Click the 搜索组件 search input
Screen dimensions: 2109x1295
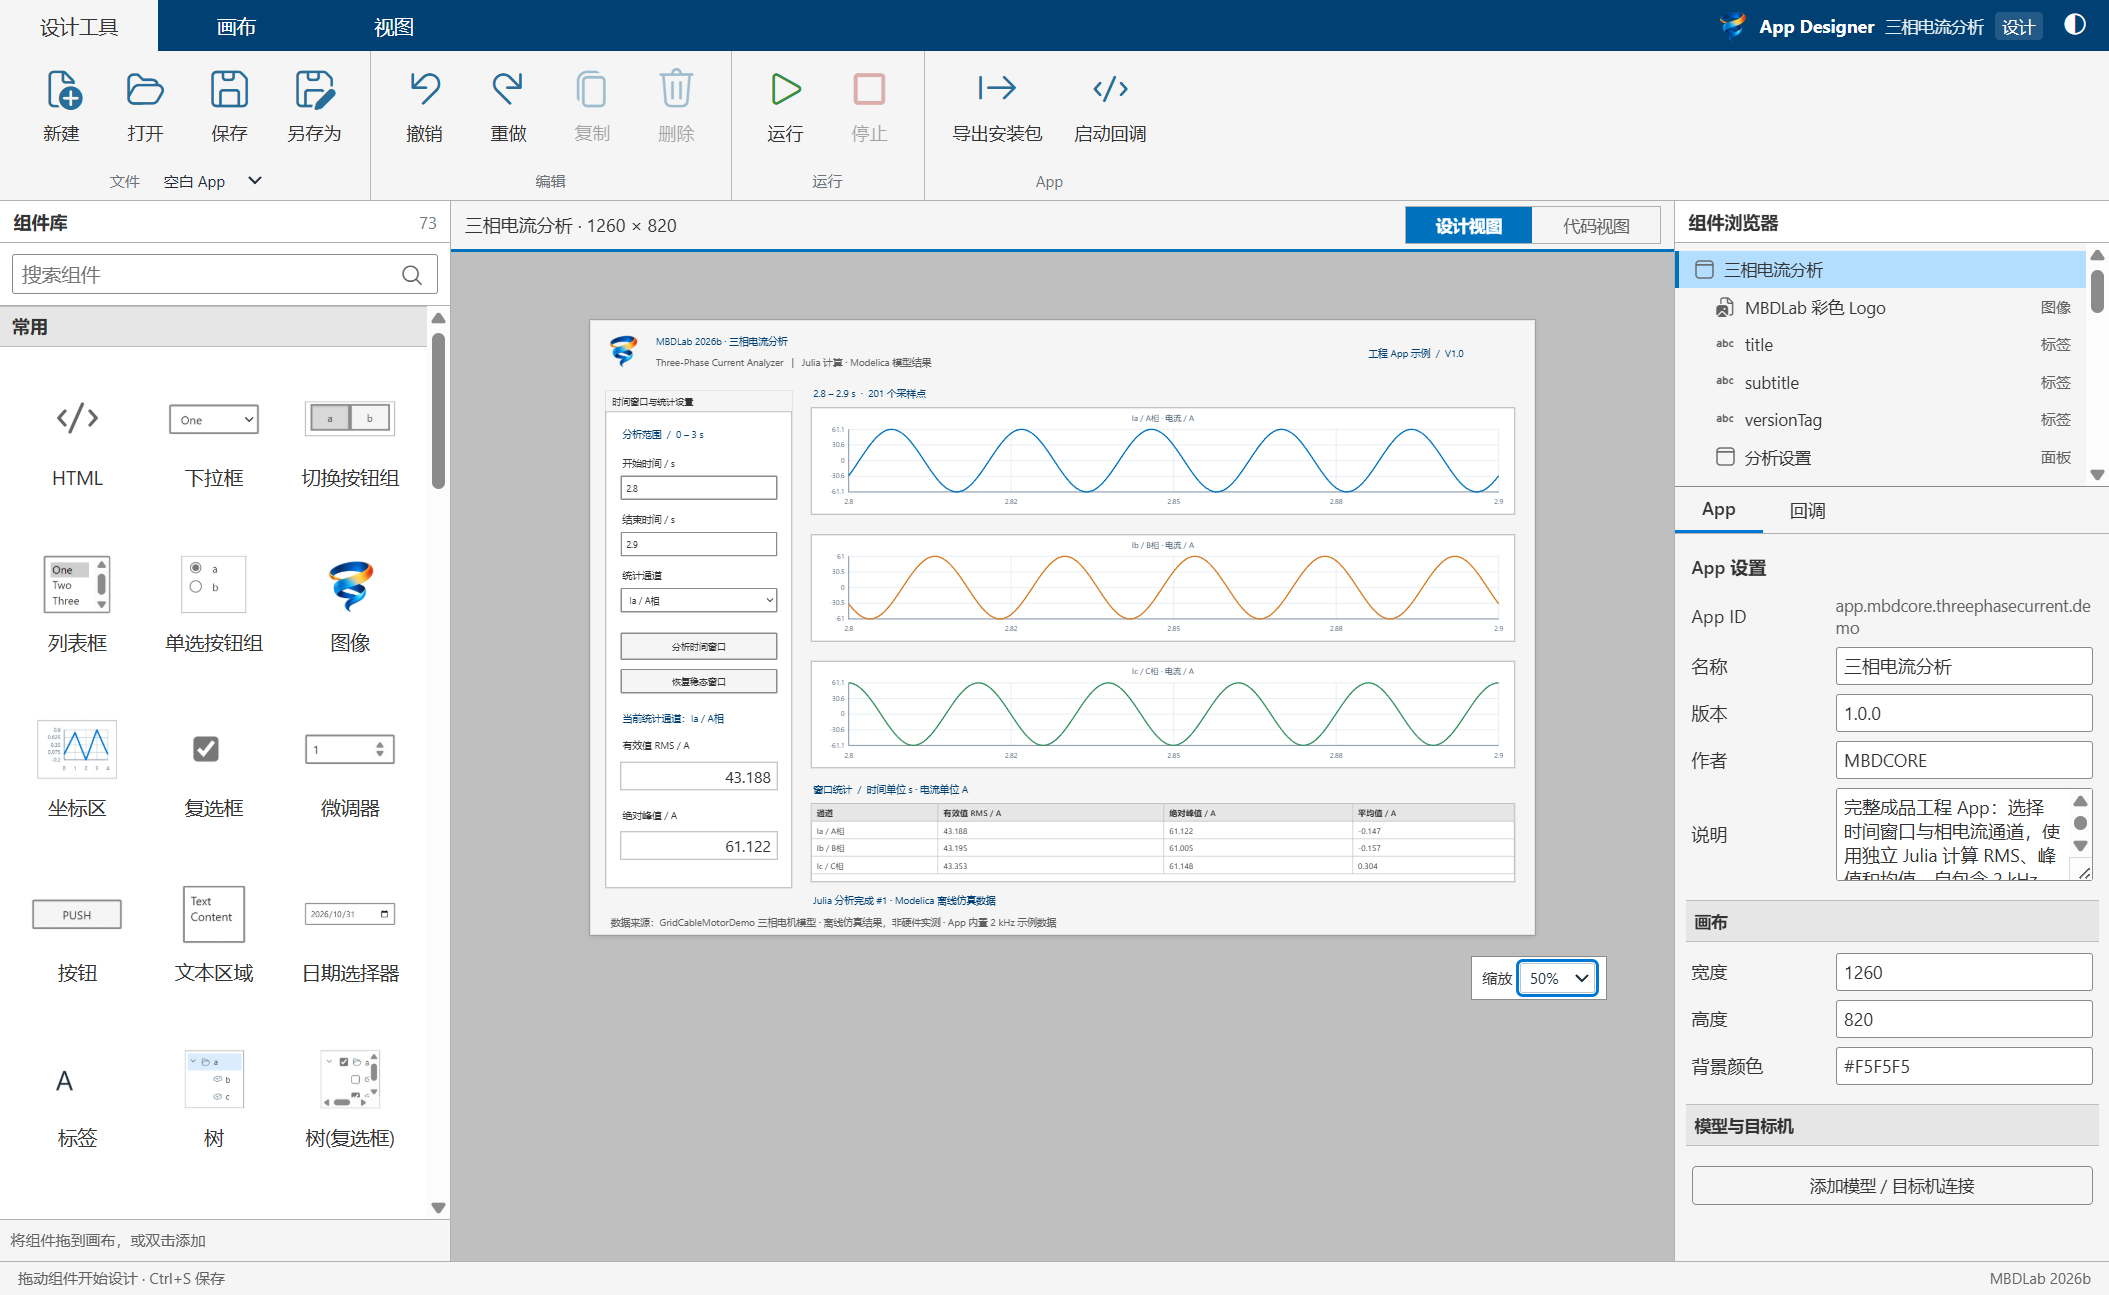pyautogui.click(x=224, y=275)
